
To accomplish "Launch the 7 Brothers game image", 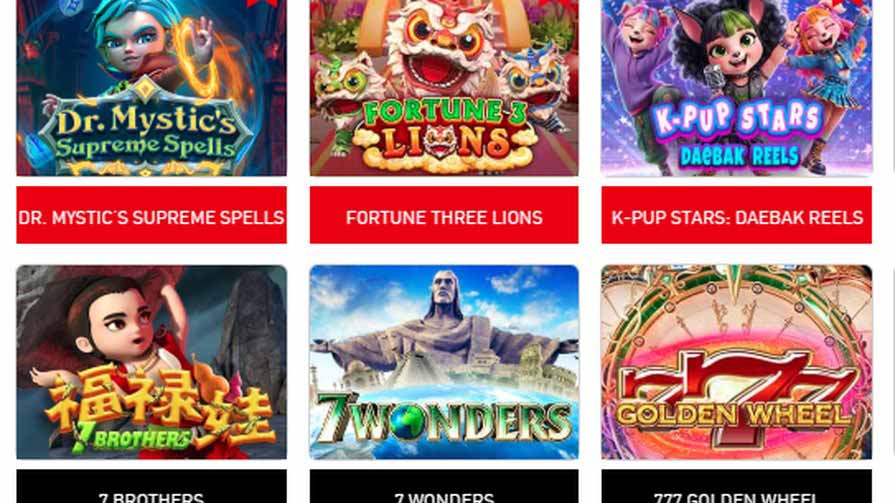I will click(x=151, y=362).
